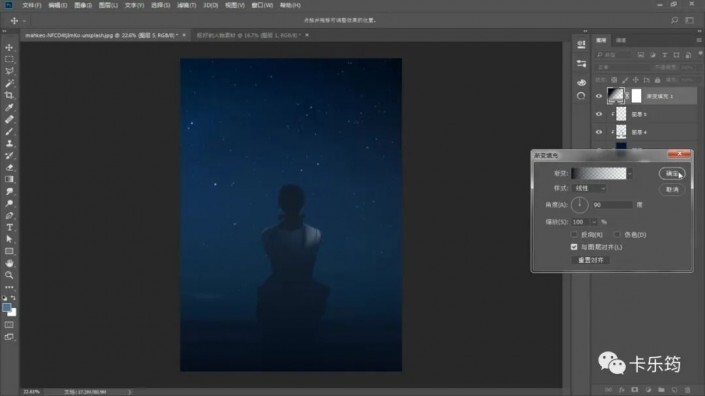
Task: Filter layers by shape type icon
Action: (x=676, y=55)
